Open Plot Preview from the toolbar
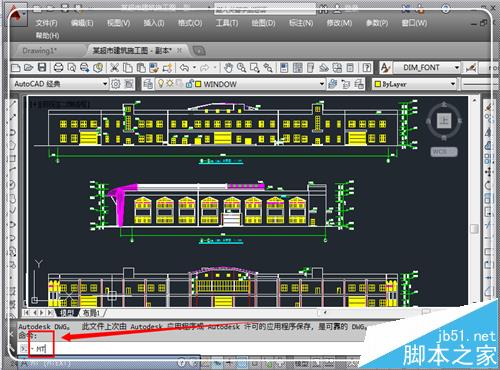This screenshot has height=370, width=500. (x=71, y=68)
